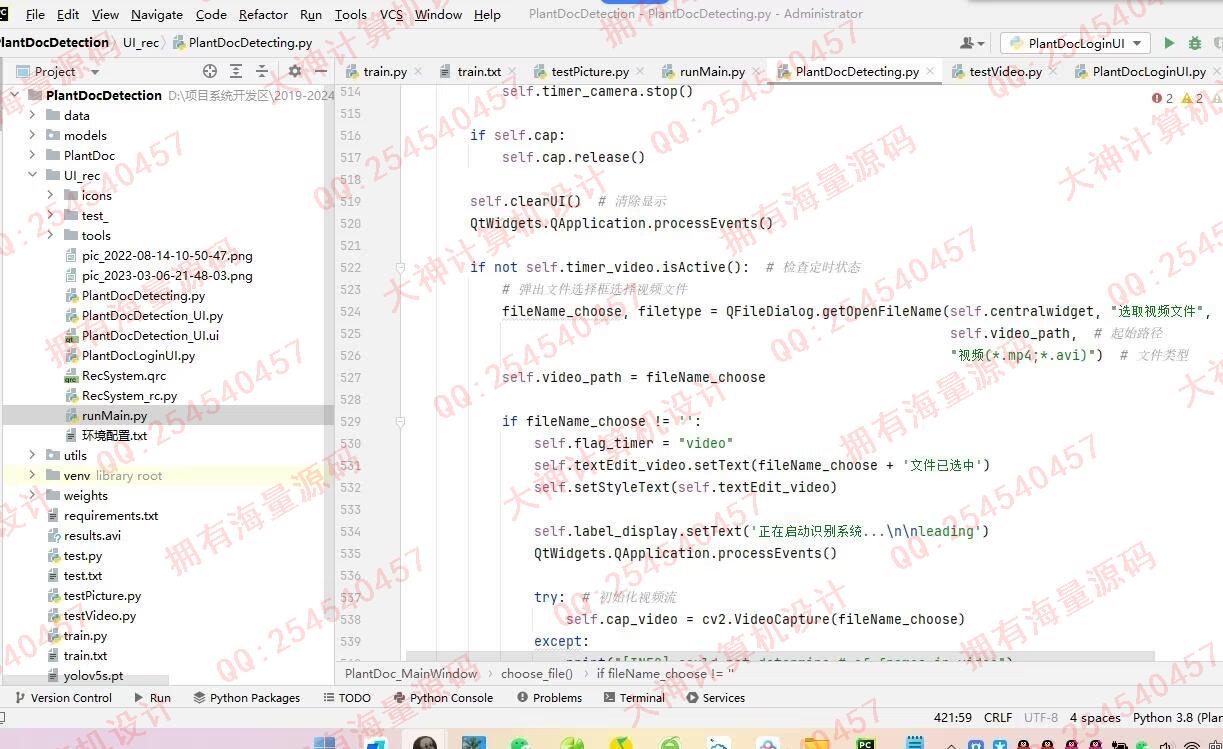Start debugging with the bug icon
Viewport: 1223px width, 749px height.
[1194, 43]
